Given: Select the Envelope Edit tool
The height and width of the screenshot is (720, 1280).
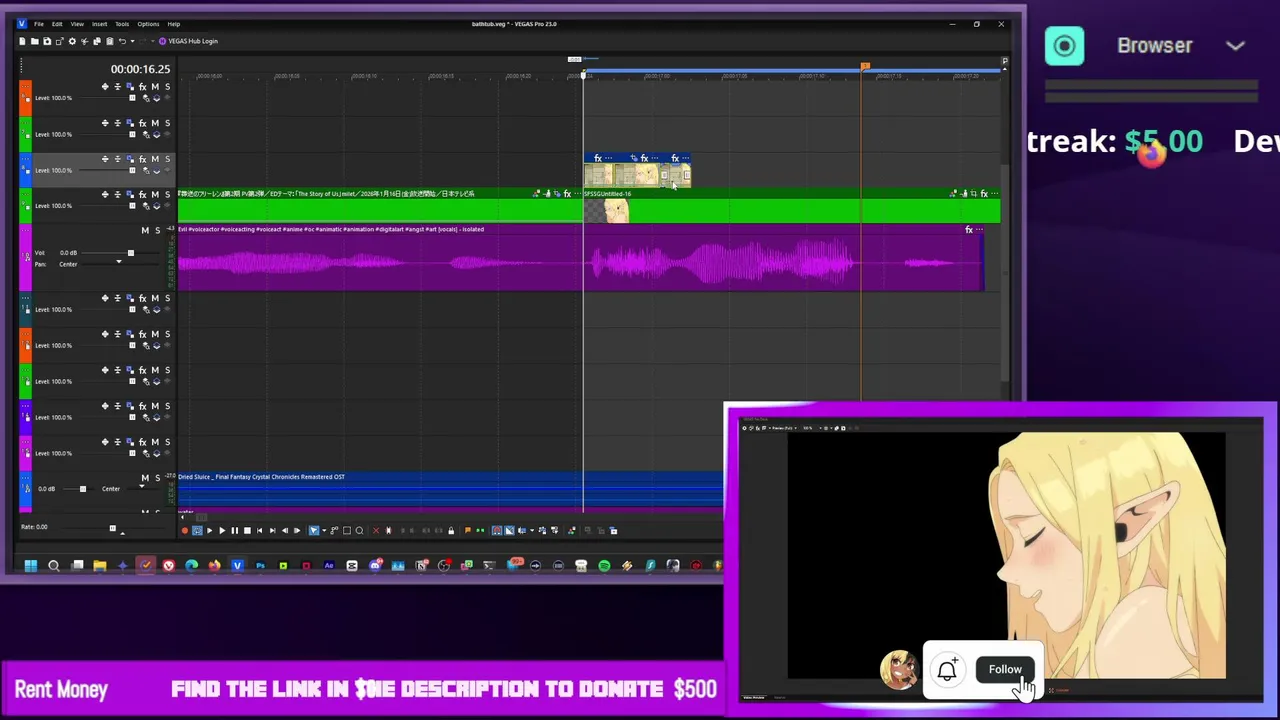Looking at the screenshot, I should (334, 531).
